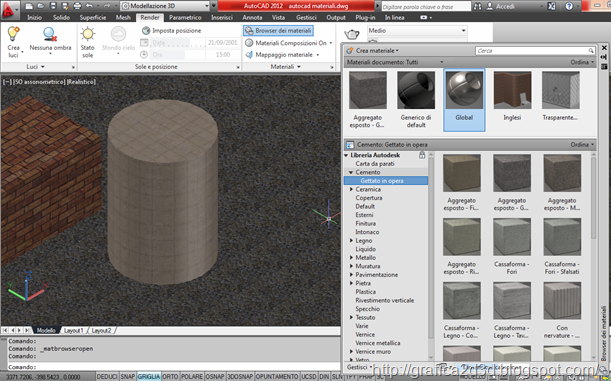611x381 pixels.
Task: Switch to Layout1 tab
Action: tap(74, 330)
